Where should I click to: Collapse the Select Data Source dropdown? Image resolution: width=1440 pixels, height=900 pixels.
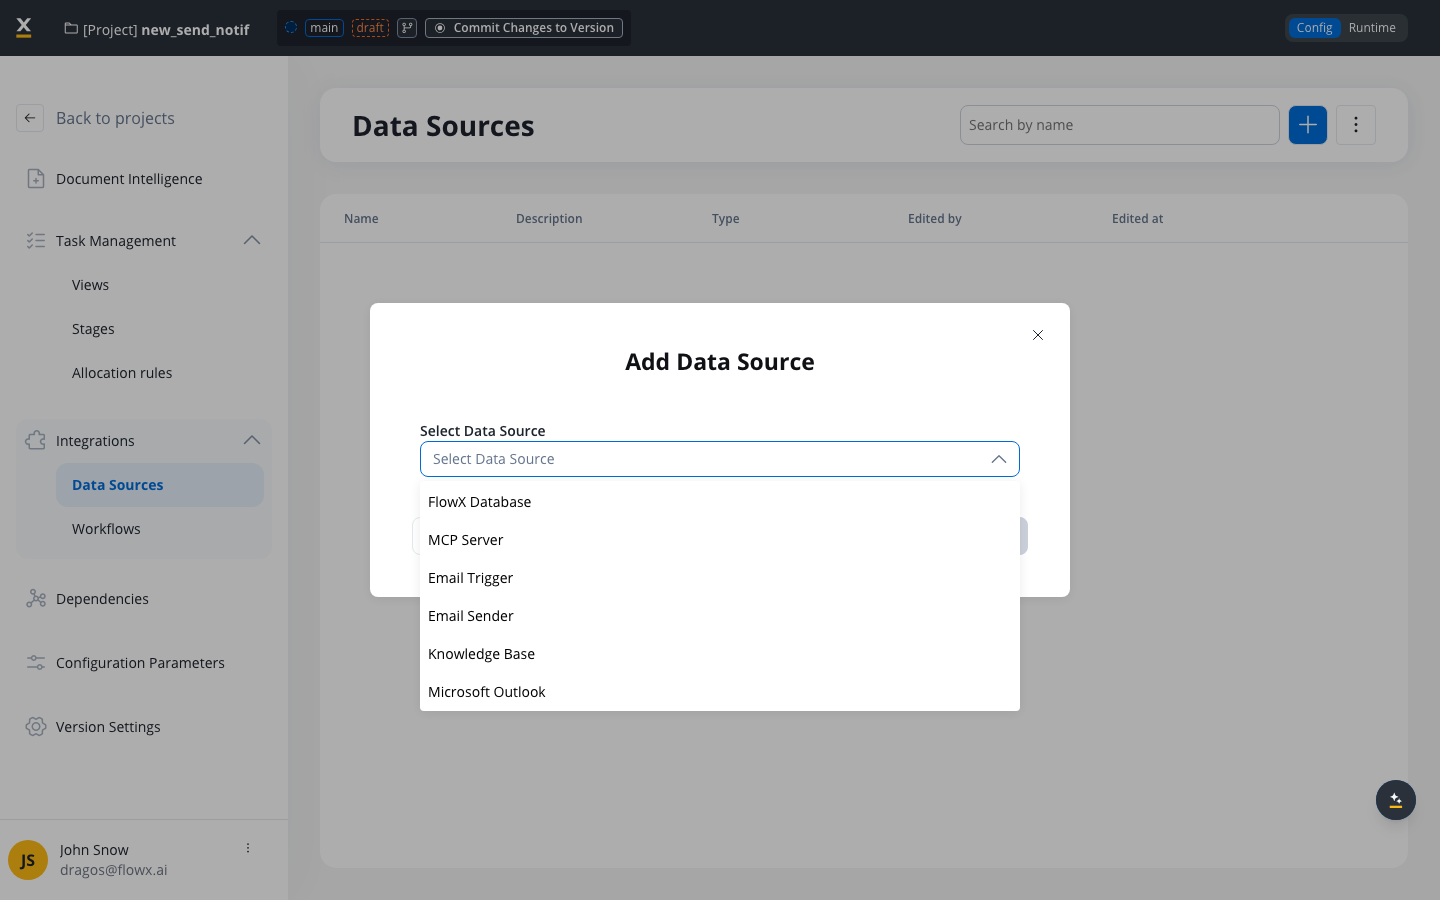click(998, 459)
